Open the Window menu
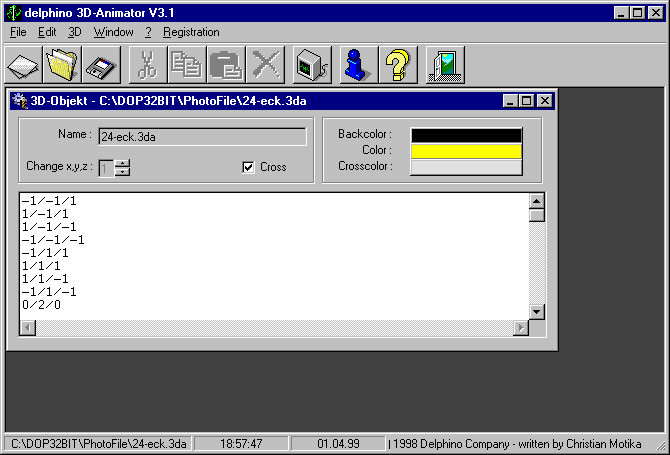The width and height of the screenshot is (670, 455). point(114,32)
